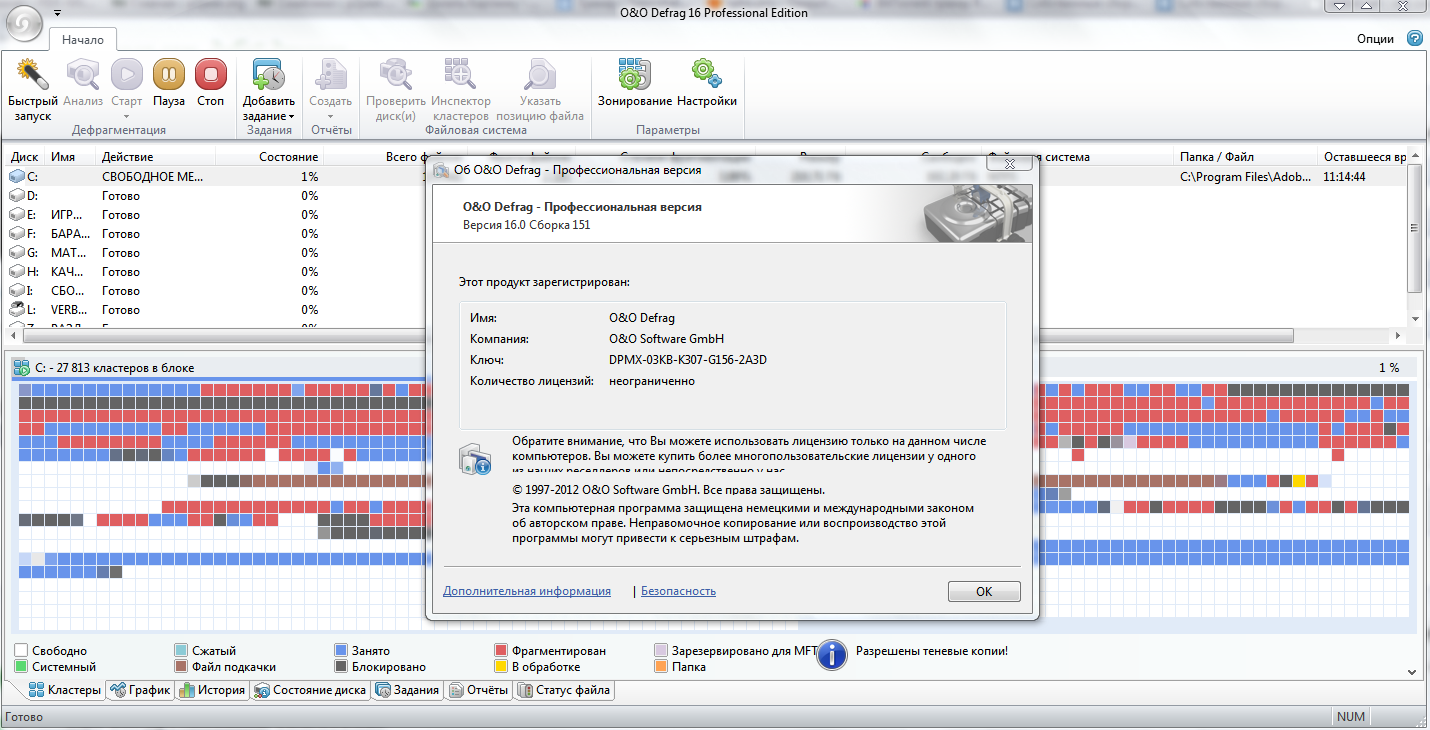Click the remaining time 11:14:44 cell
The width and height of the screenshot is (1430, 730).
[1345, 177]
